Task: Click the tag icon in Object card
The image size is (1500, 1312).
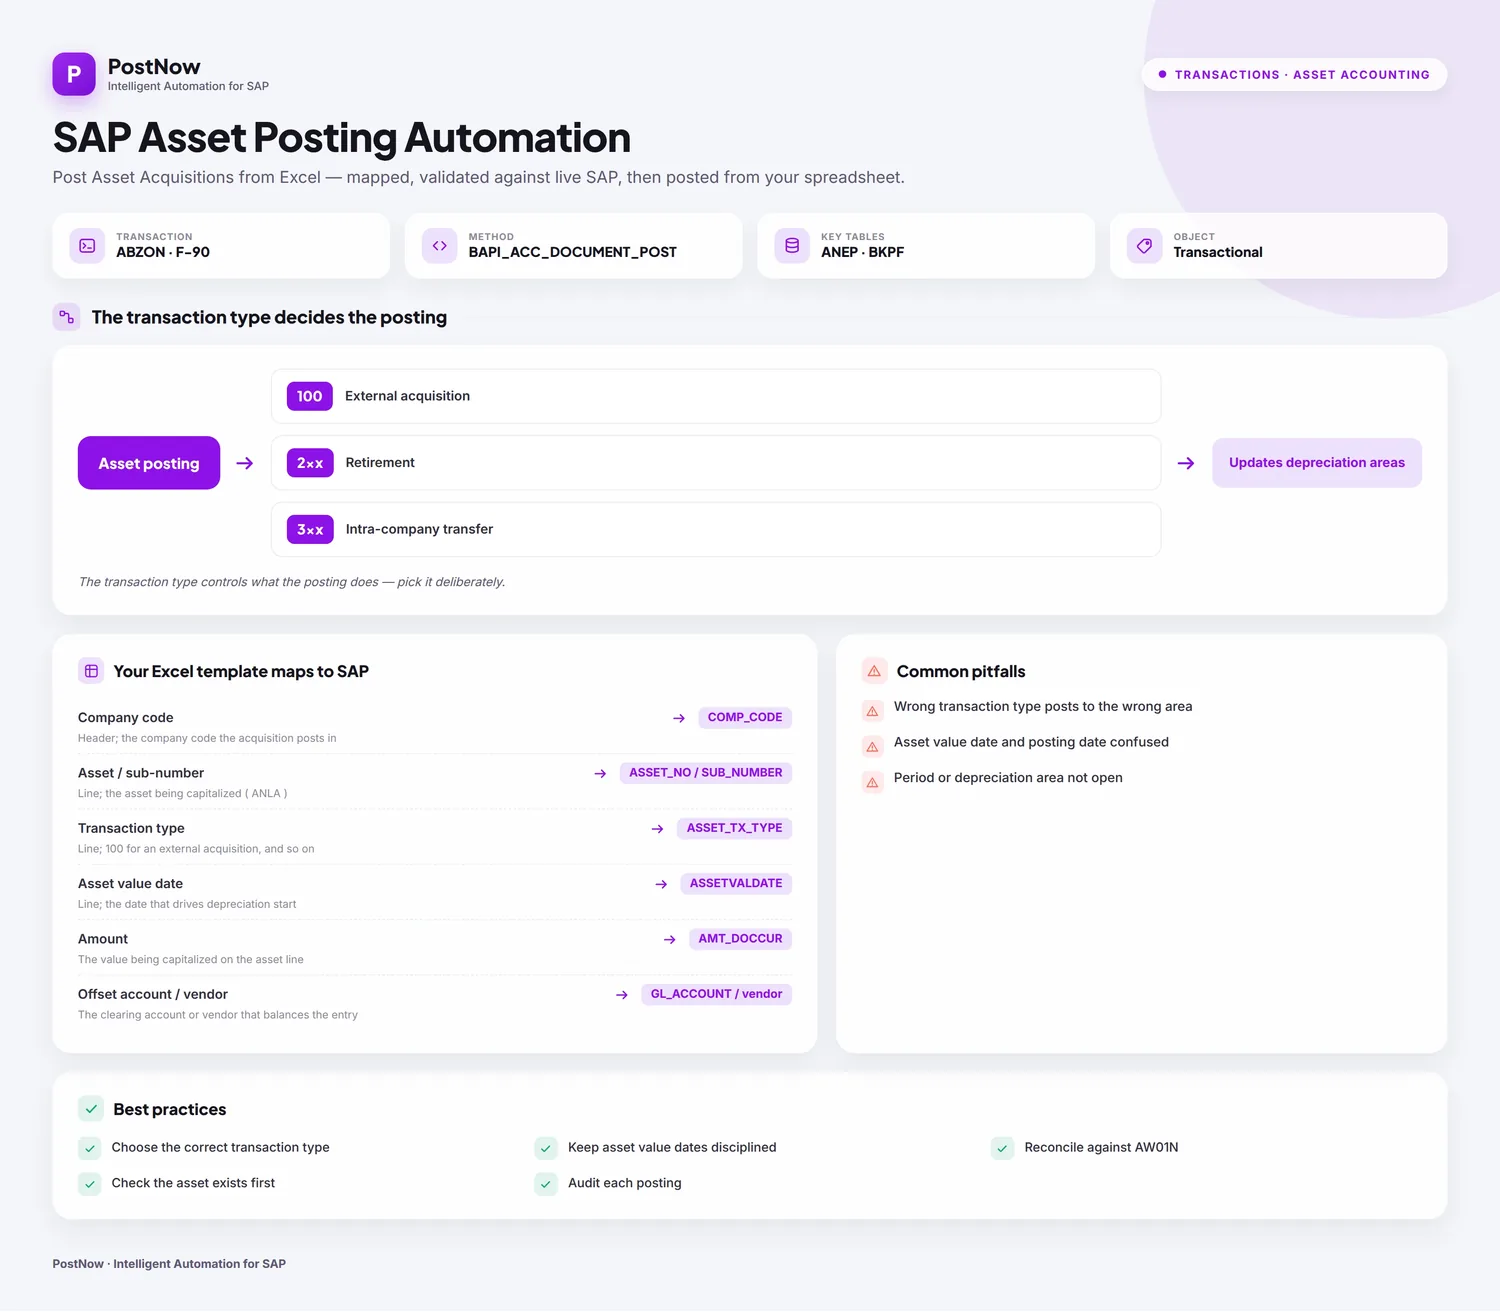Action: (1145, 245)
